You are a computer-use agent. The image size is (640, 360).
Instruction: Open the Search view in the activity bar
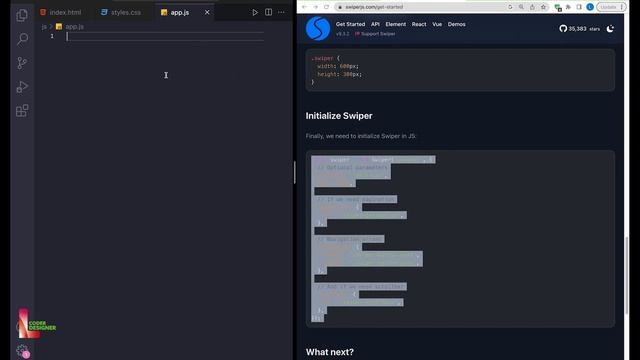click(22, 39)
